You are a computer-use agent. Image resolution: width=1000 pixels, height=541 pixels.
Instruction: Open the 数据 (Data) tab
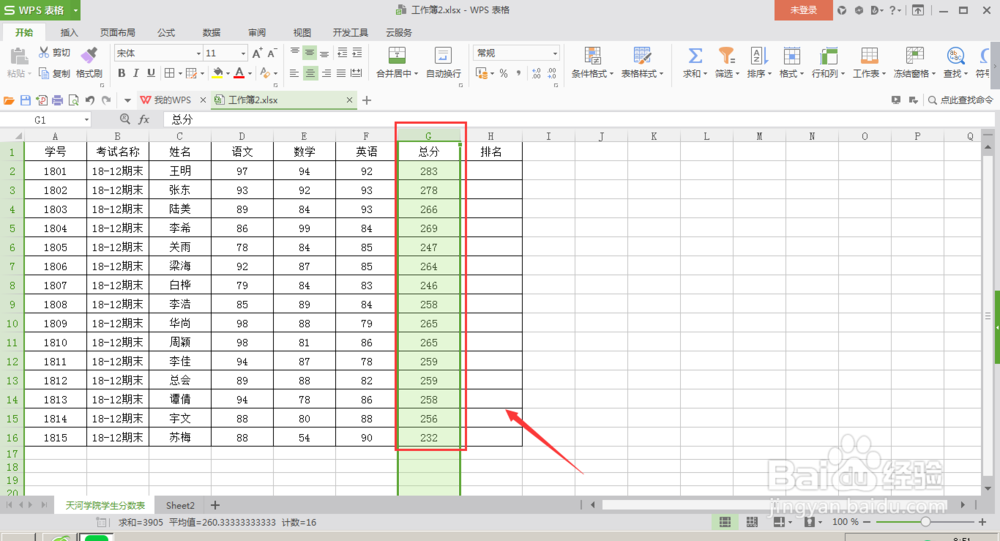point(211,33)
